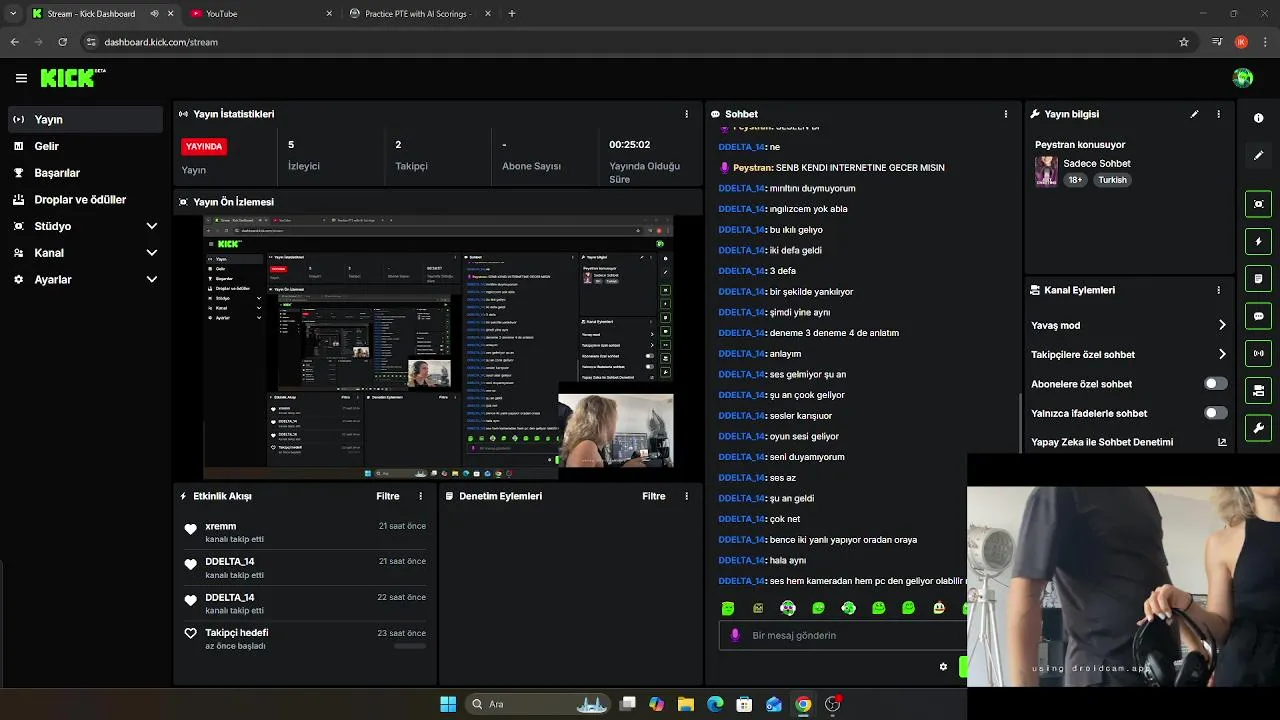Toggle Abonelere özel sohbet switch
The image size is (1280, 720).
tap(1216, 384)
